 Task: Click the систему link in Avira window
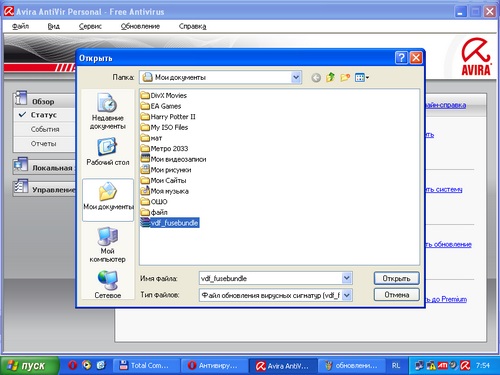point(444,190)
